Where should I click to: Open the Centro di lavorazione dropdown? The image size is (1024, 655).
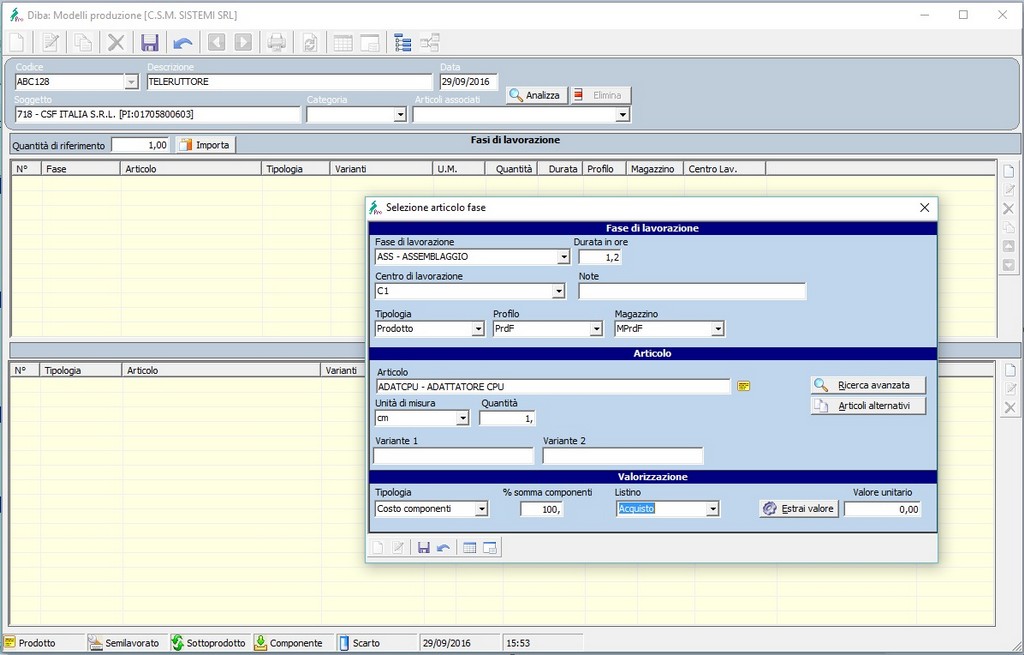click(558, 291)
